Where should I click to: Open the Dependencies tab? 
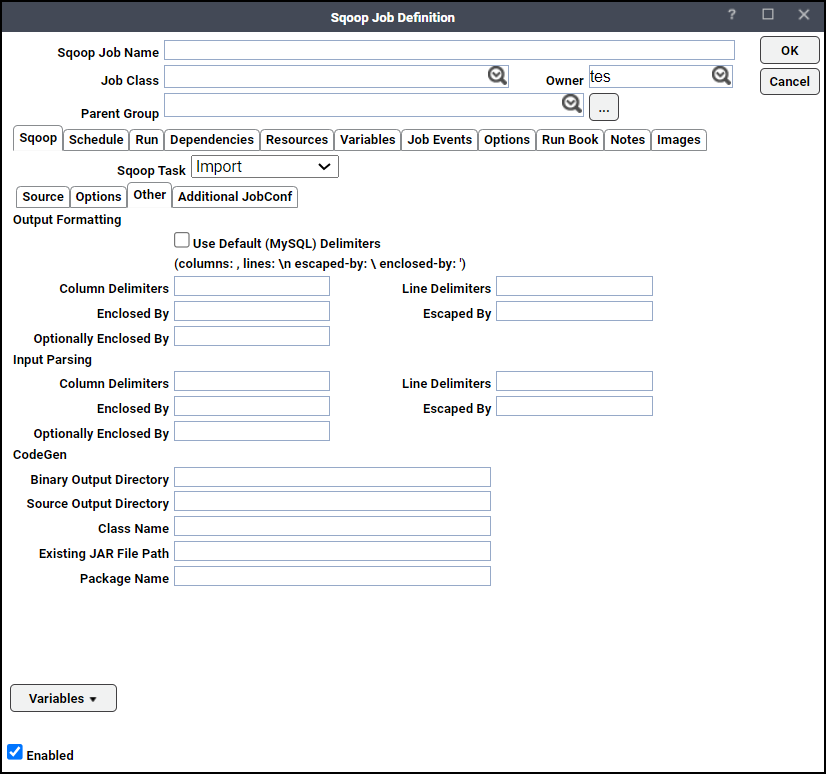click(x=212, y=140)
